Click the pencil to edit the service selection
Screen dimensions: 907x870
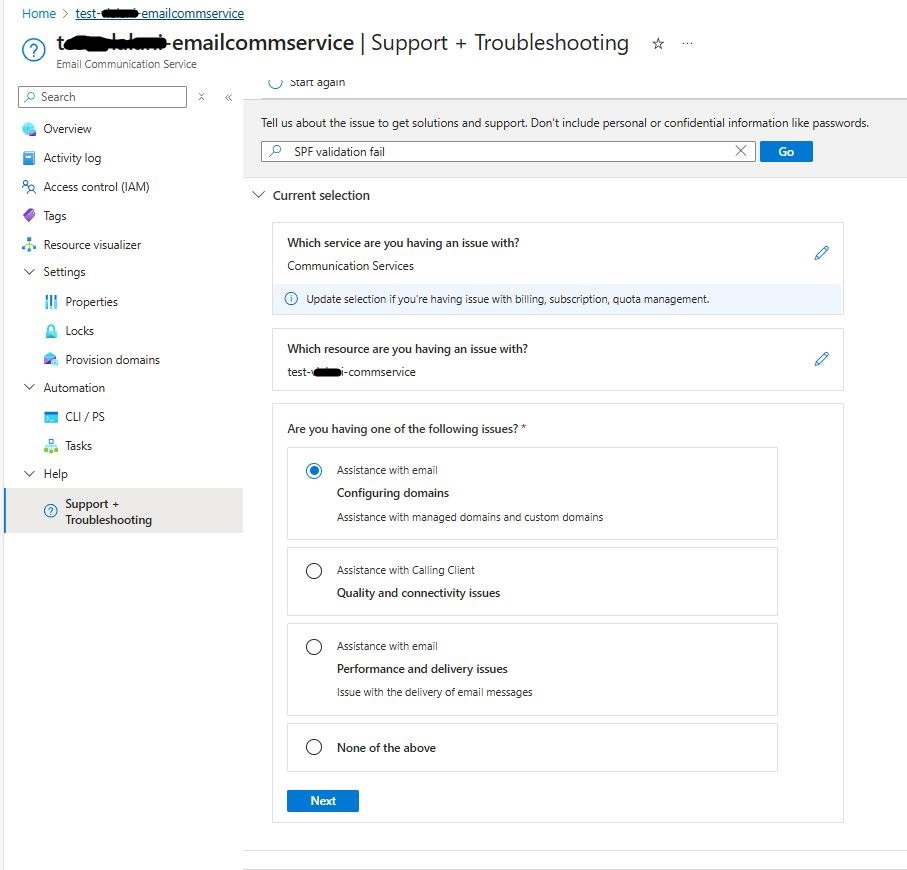coord(821,253)
